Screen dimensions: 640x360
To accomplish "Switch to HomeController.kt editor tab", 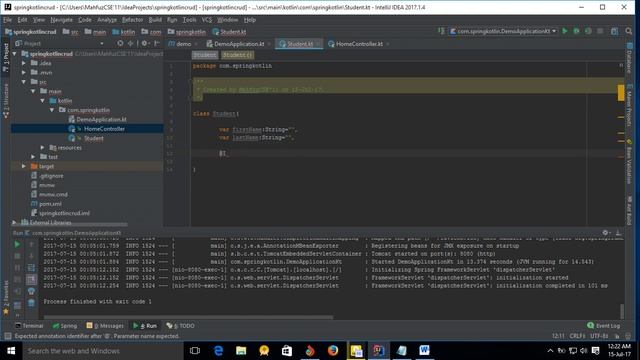I will [x=359, y=44].
